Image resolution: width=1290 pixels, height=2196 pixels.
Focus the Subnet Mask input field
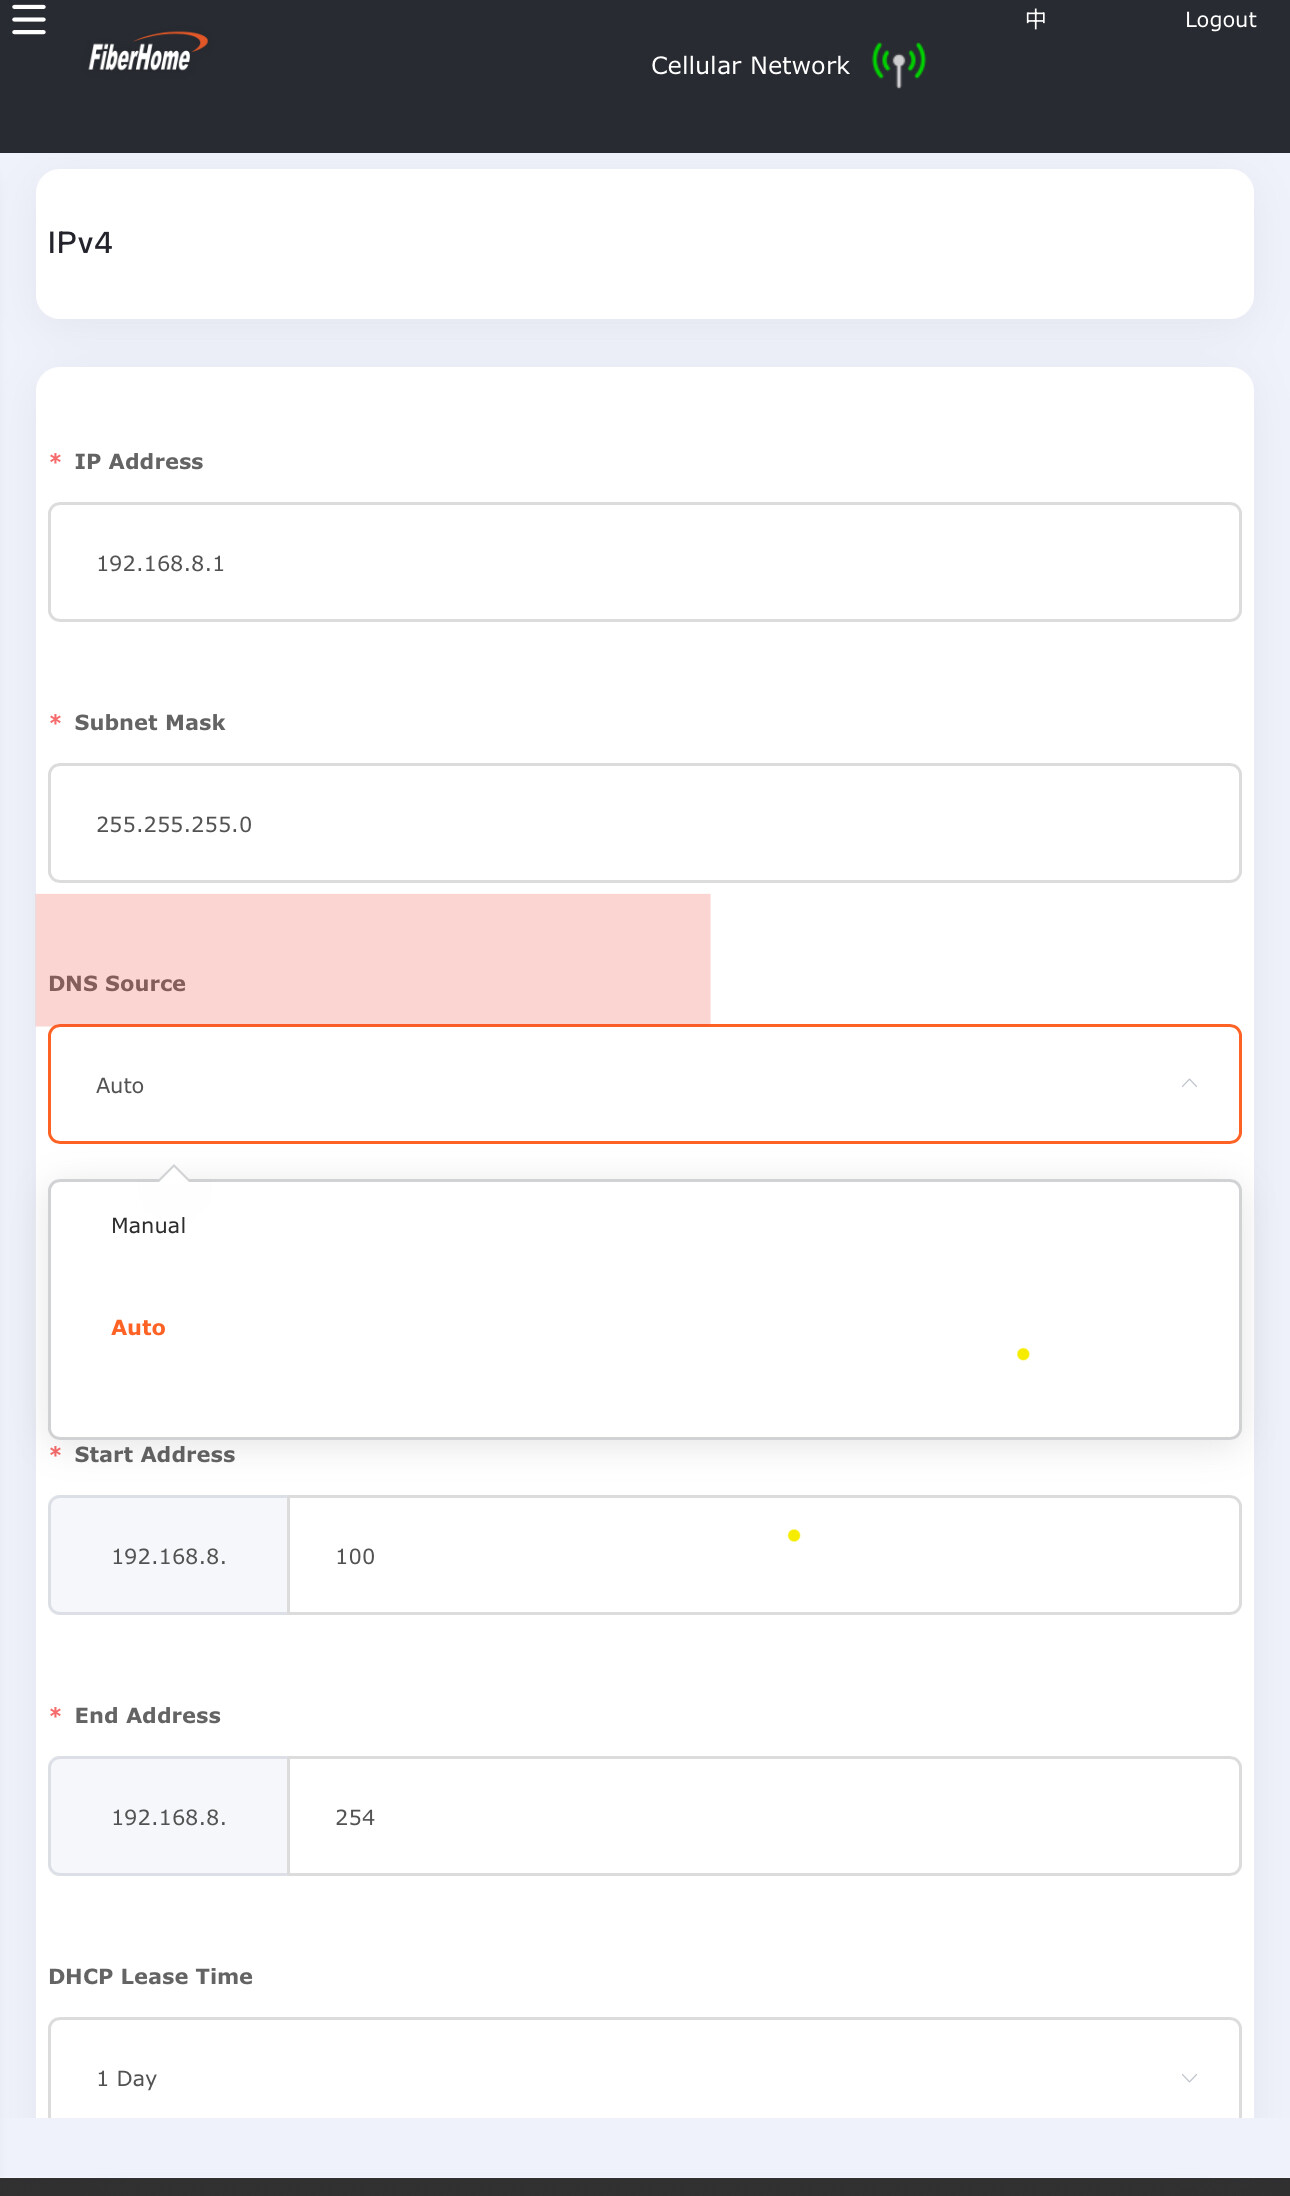(644, 823)
